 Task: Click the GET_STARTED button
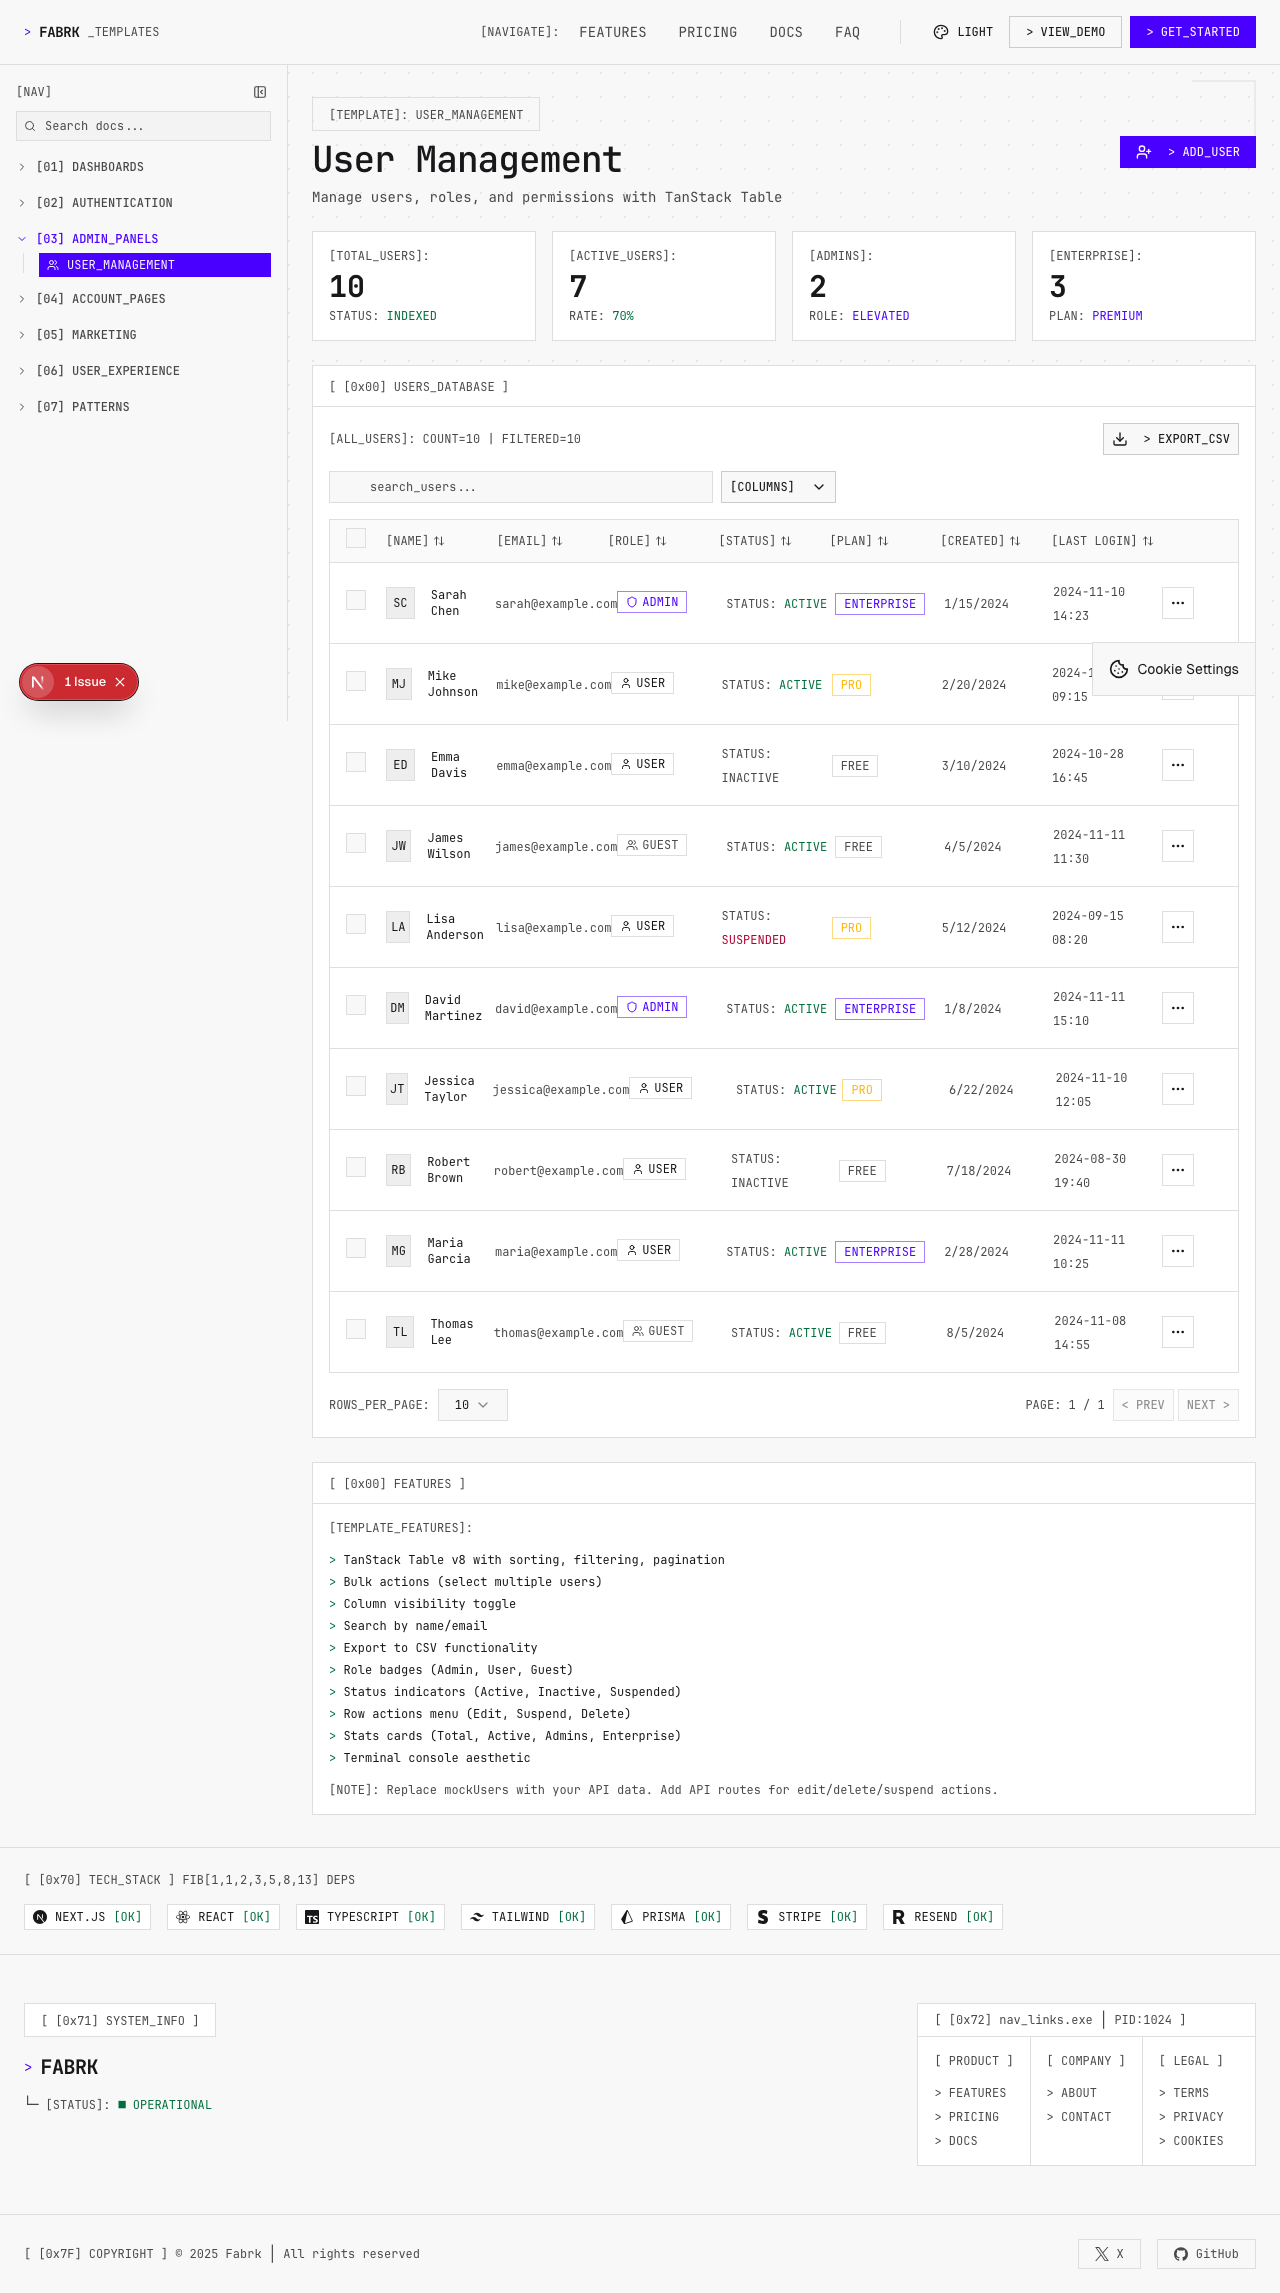(1193, 32)
